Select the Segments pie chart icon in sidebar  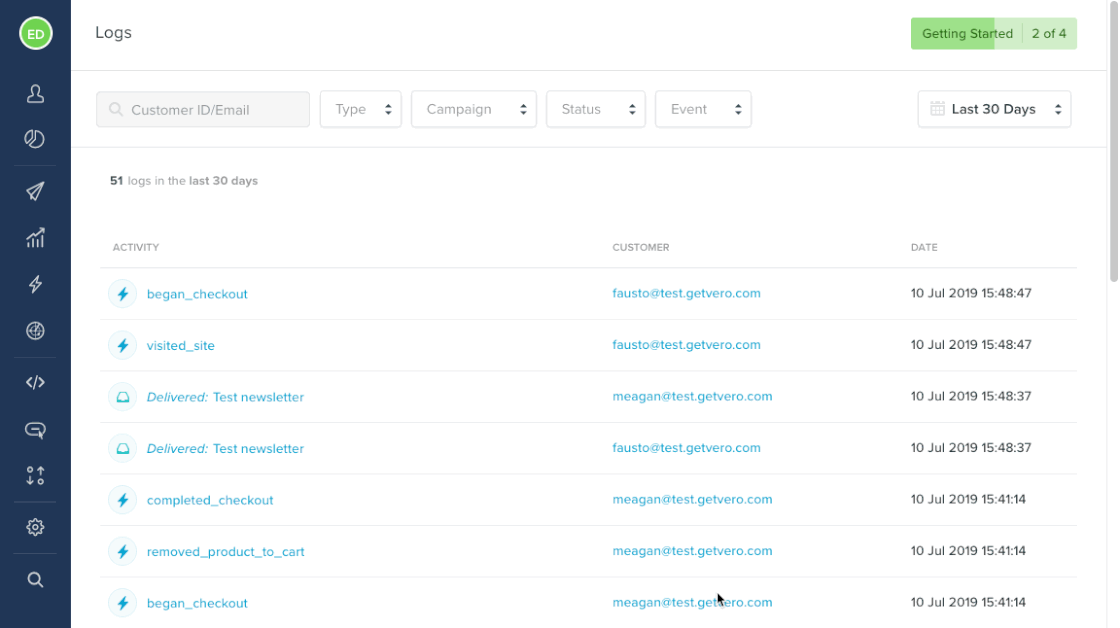click(x=35, y=139)
